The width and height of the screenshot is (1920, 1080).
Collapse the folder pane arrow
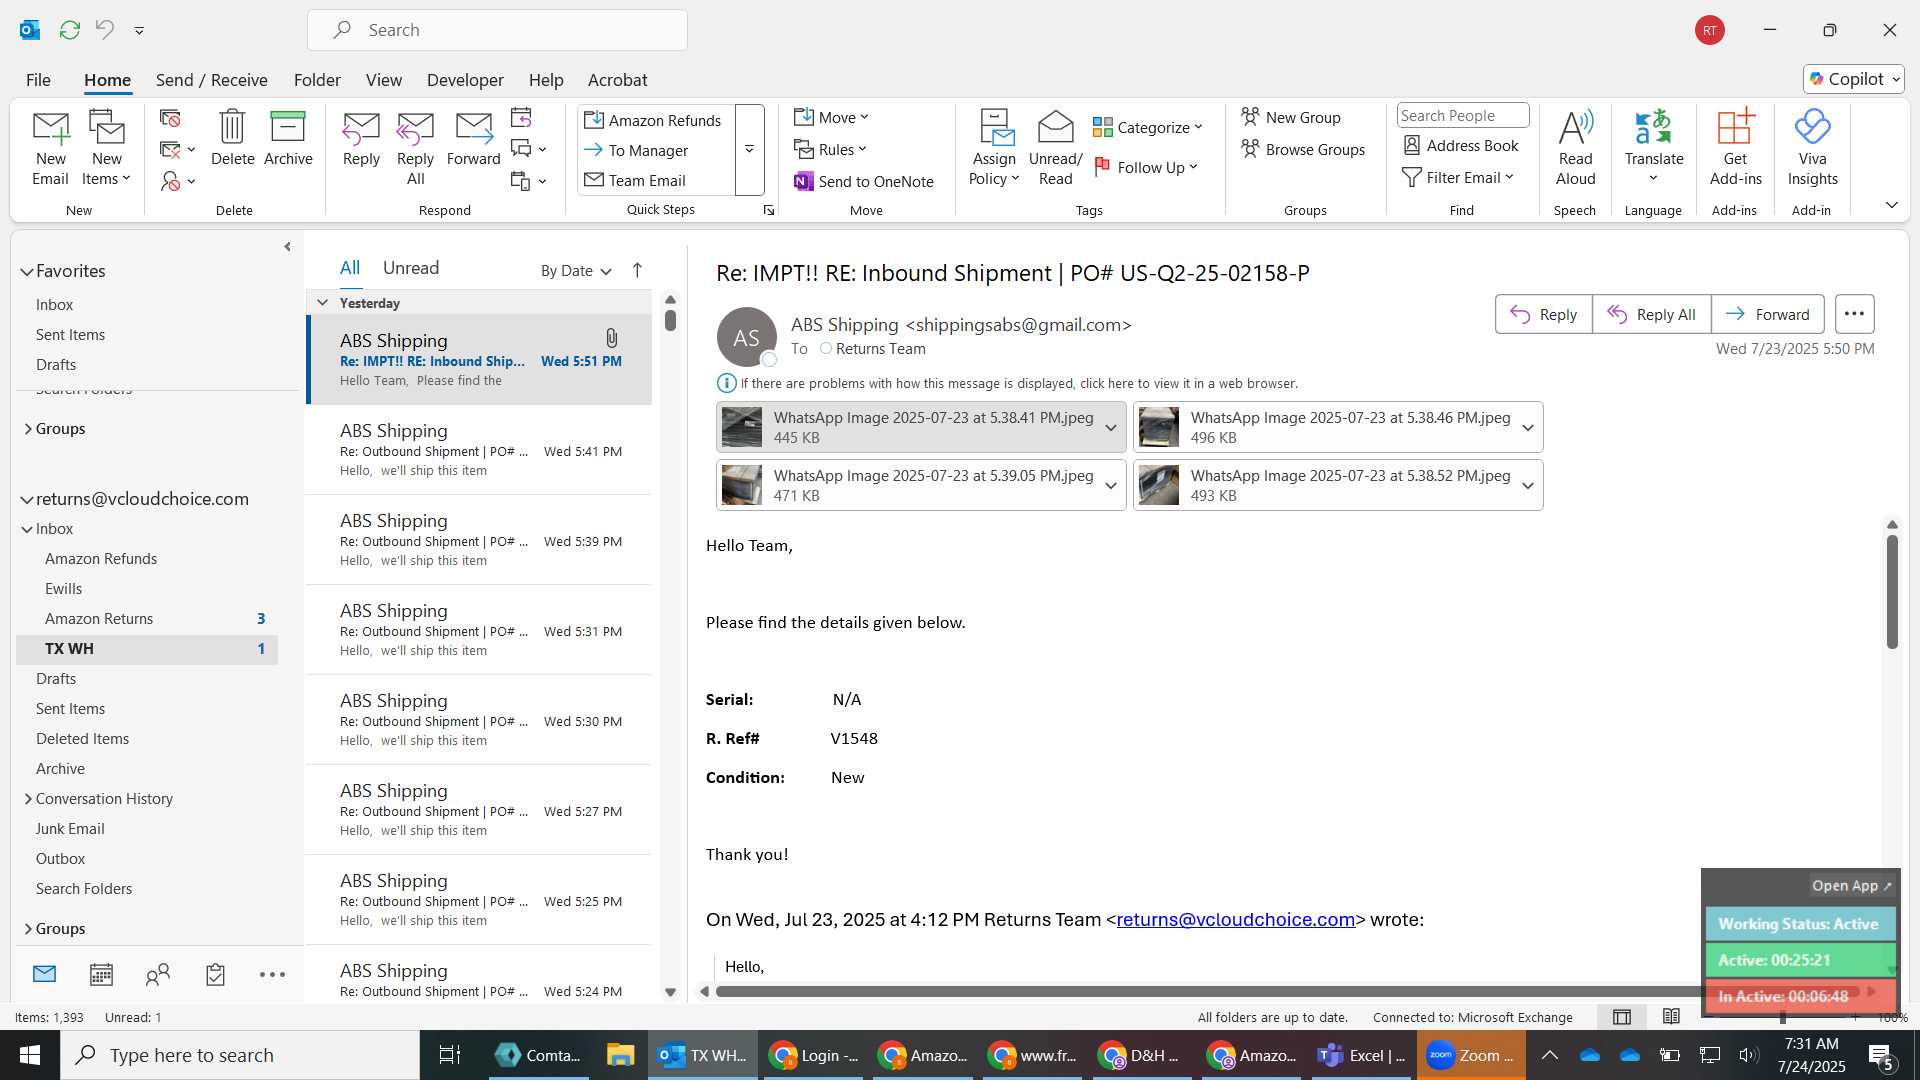pos(287,246)
